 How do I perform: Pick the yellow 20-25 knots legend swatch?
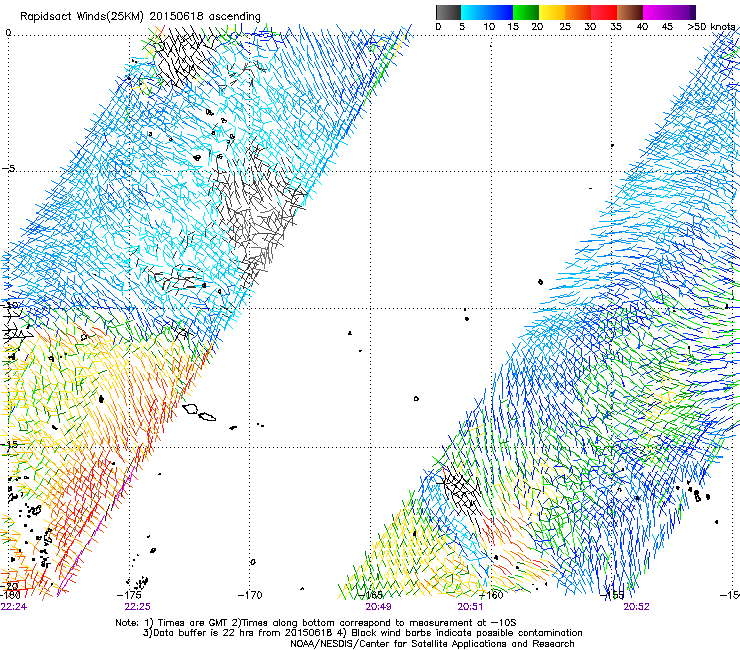(552, 13)
